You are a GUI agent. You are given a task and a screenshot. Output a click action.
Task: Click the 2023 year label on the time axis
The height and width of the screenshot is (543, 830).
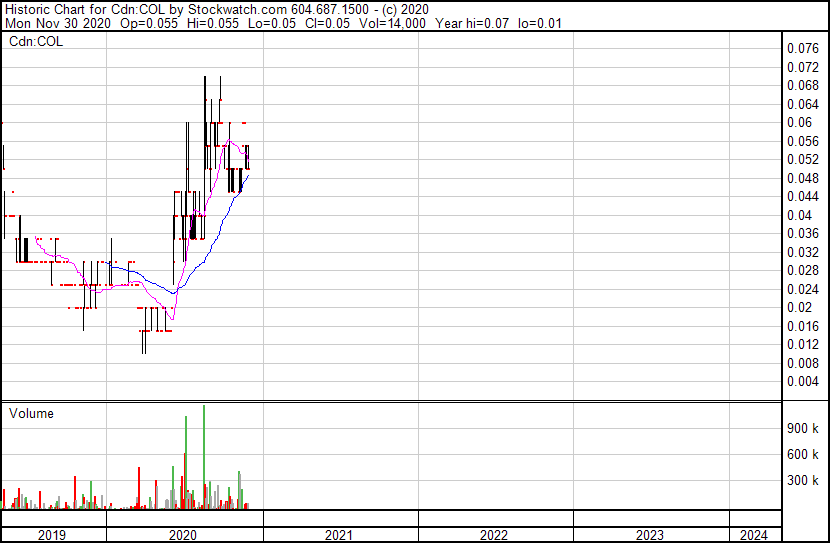click(x=649, y=535)
